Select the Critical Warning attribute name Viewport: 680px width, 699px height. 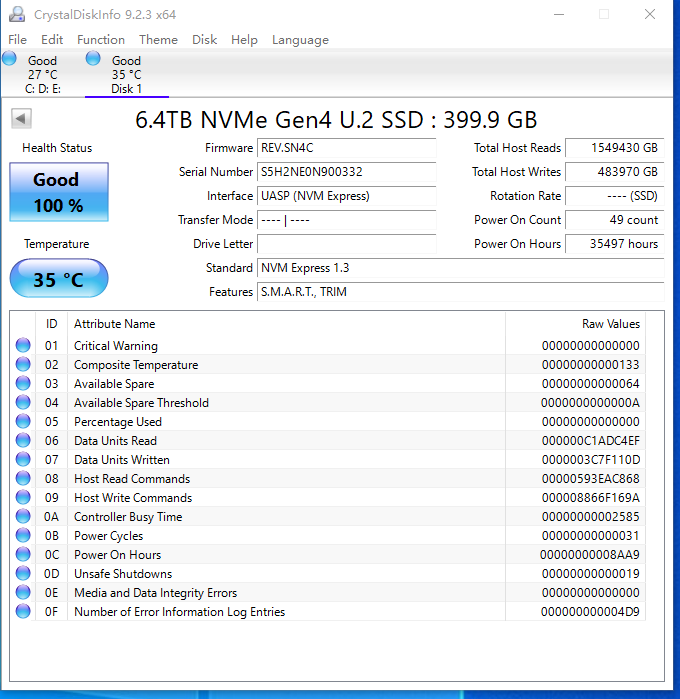116,346
